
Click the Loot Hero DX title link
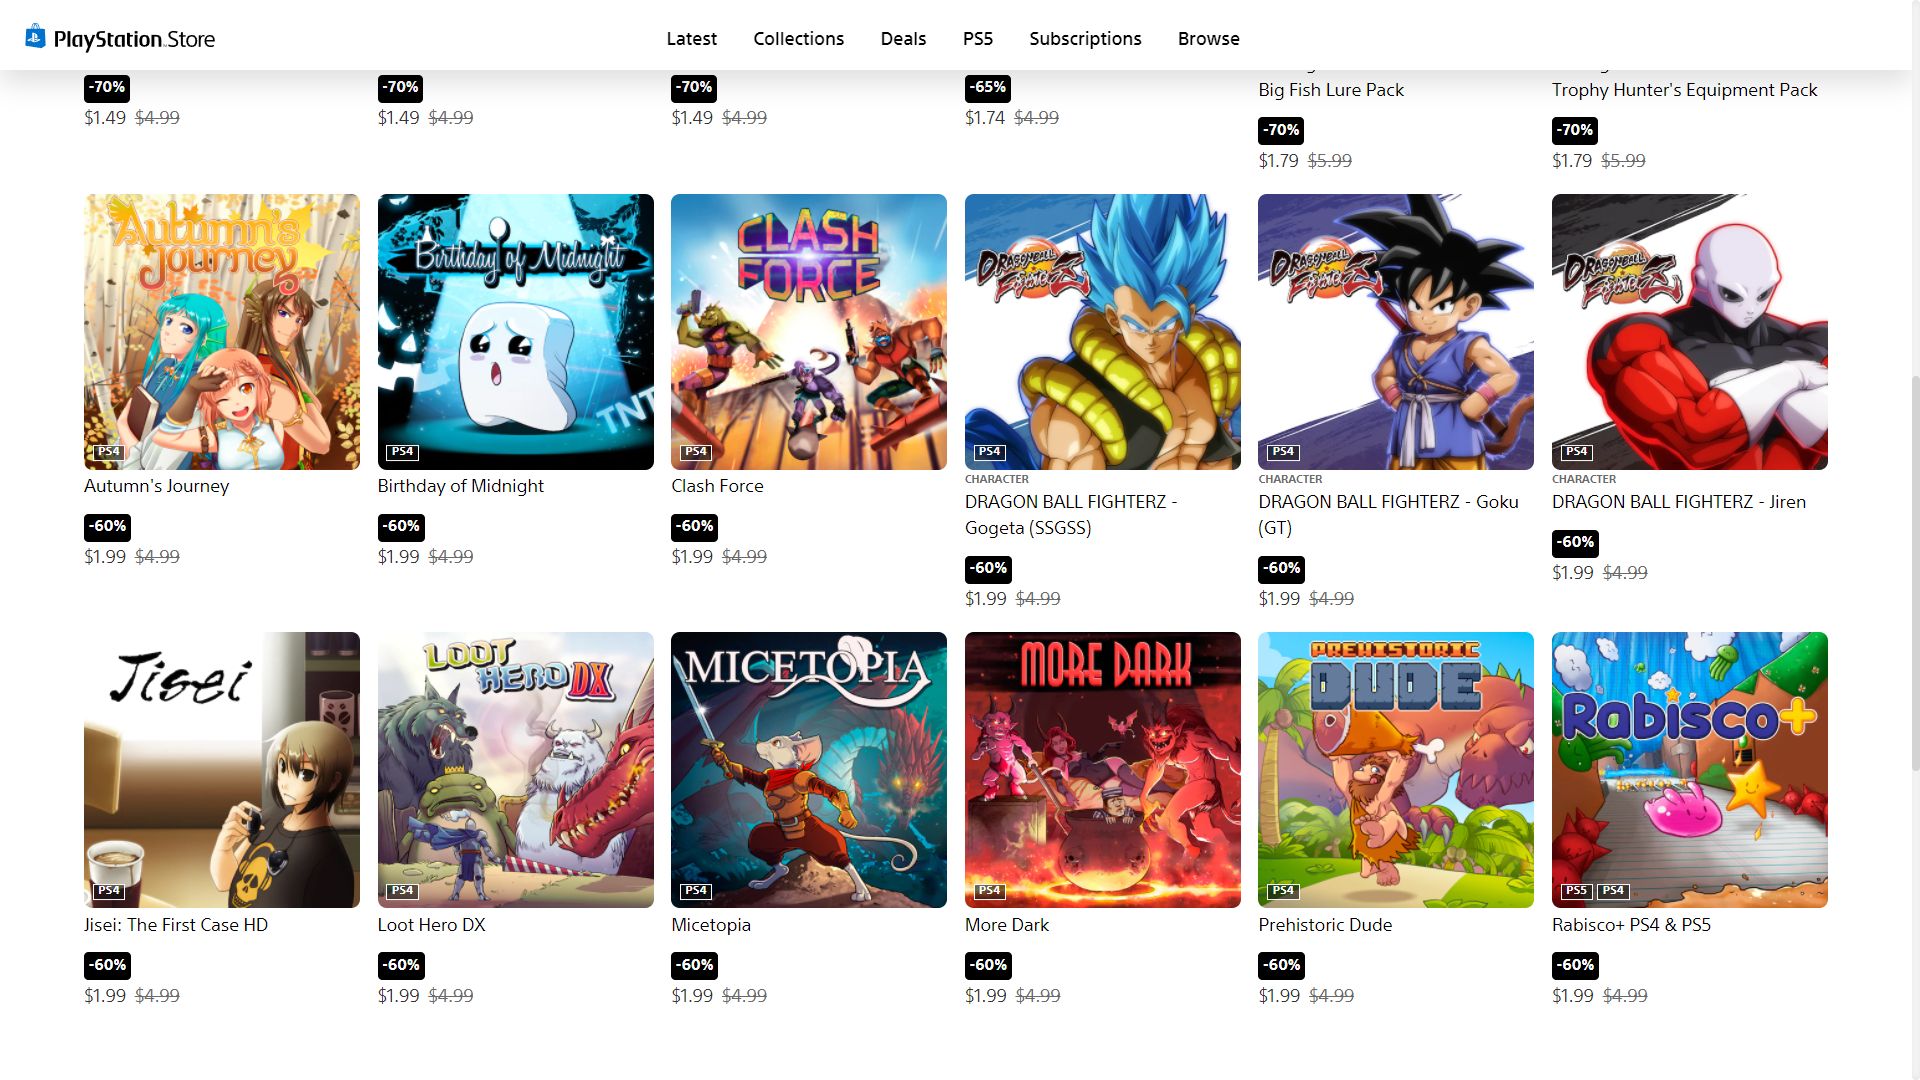(431, 925)
